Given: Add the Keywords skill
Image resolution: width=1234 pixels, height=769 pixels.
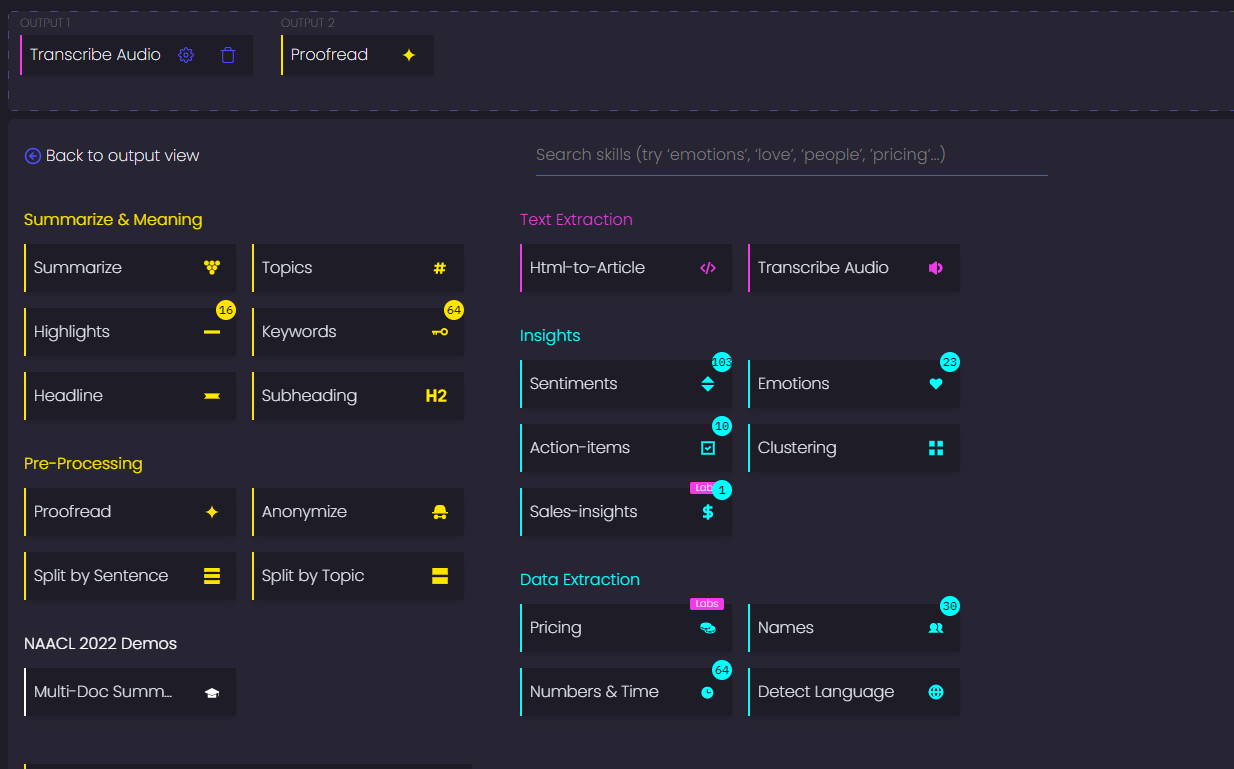Looking at the screenshot, I should click(358, 332).
